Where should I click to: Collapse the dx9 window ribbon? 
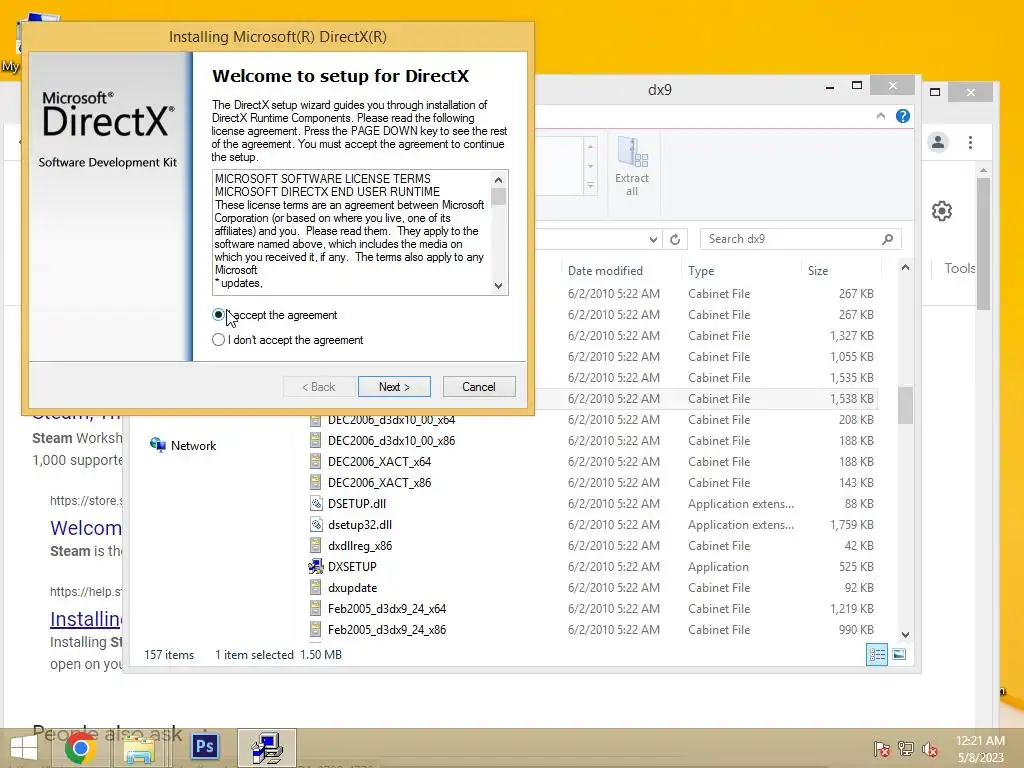click(880, 116)
